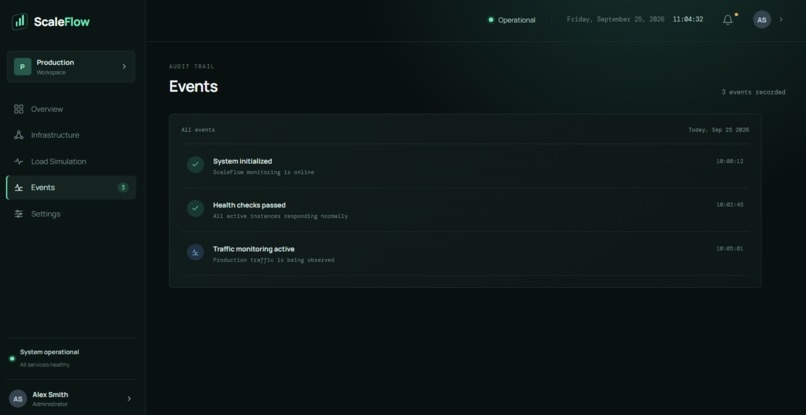Click the System initialized event title

[243, 161]
